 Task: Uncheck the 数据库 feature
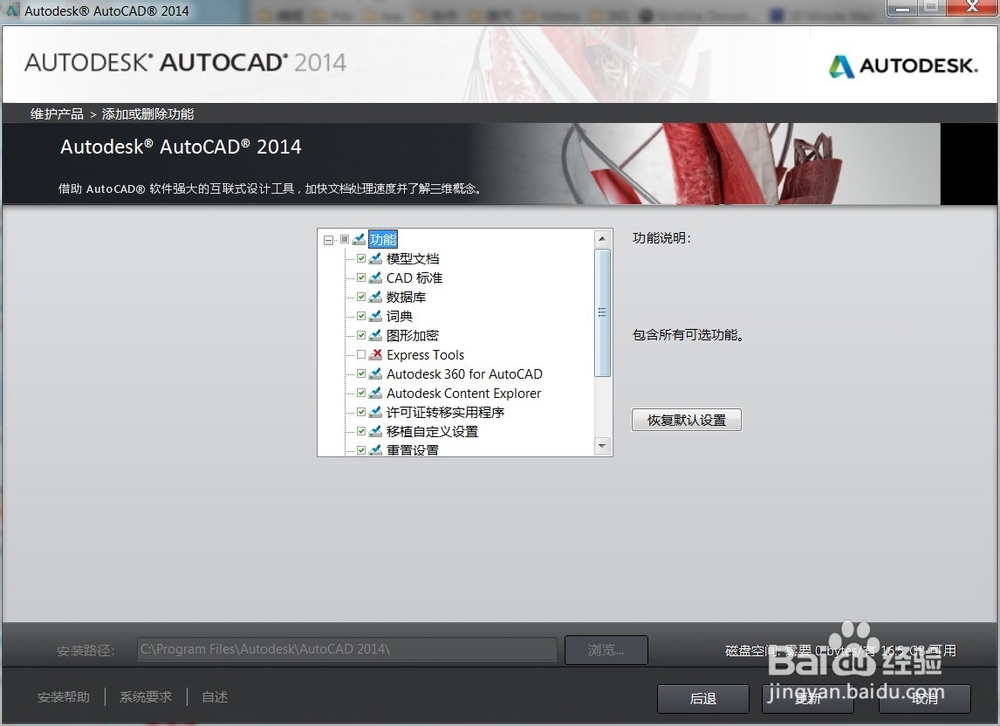361,296
